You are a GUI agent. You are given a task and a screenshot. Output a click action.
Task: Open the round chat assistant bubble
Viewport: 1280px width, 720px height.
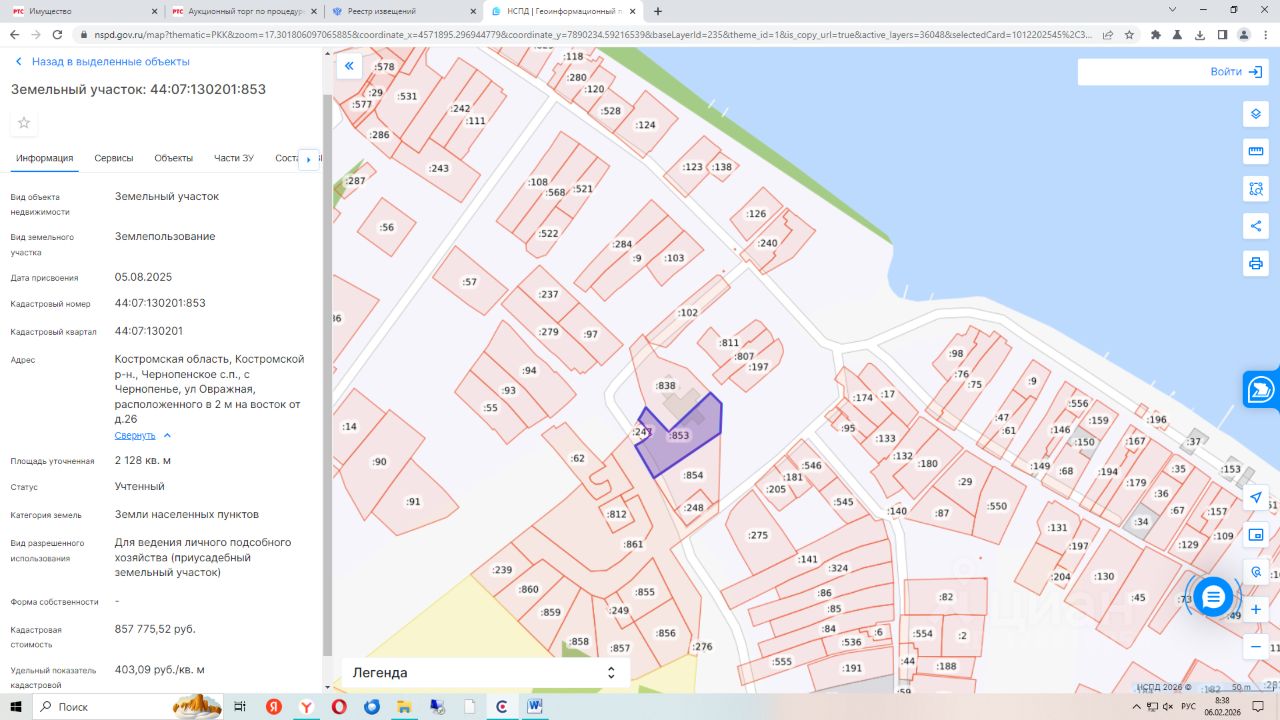coord(1213,597)
